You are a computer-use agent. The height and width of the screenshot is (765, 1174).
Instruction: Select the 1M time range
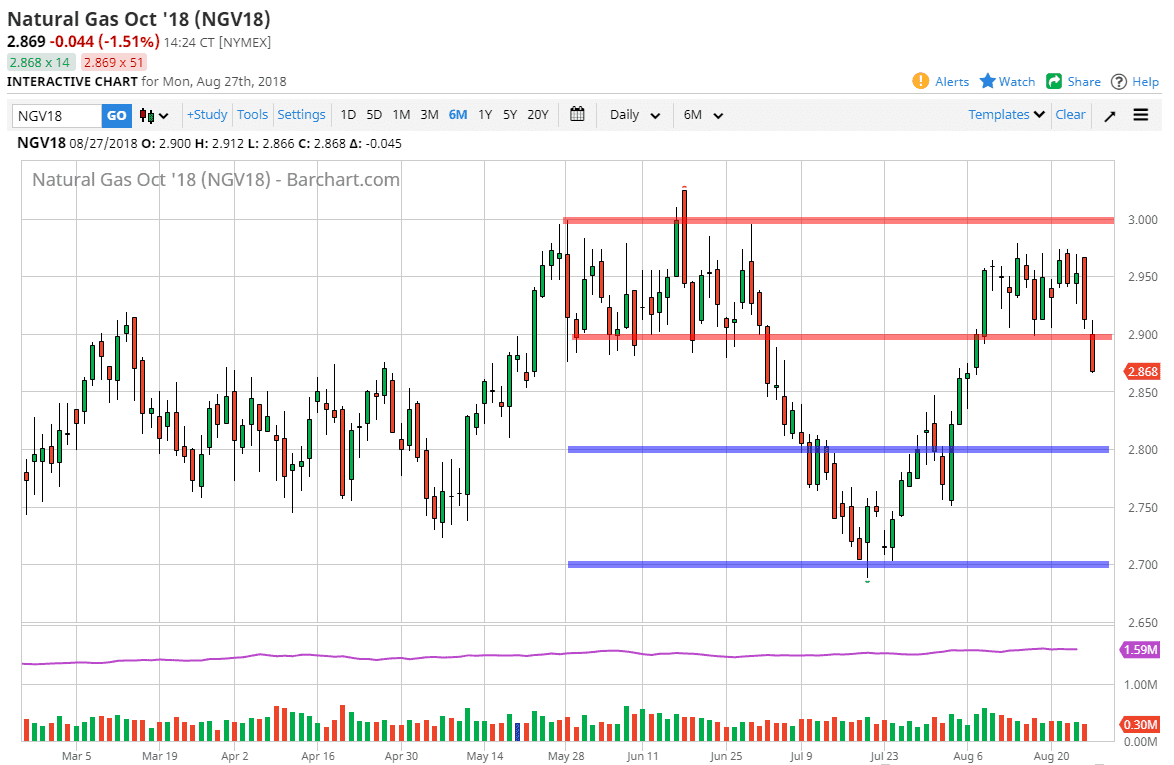coord(401,115)
